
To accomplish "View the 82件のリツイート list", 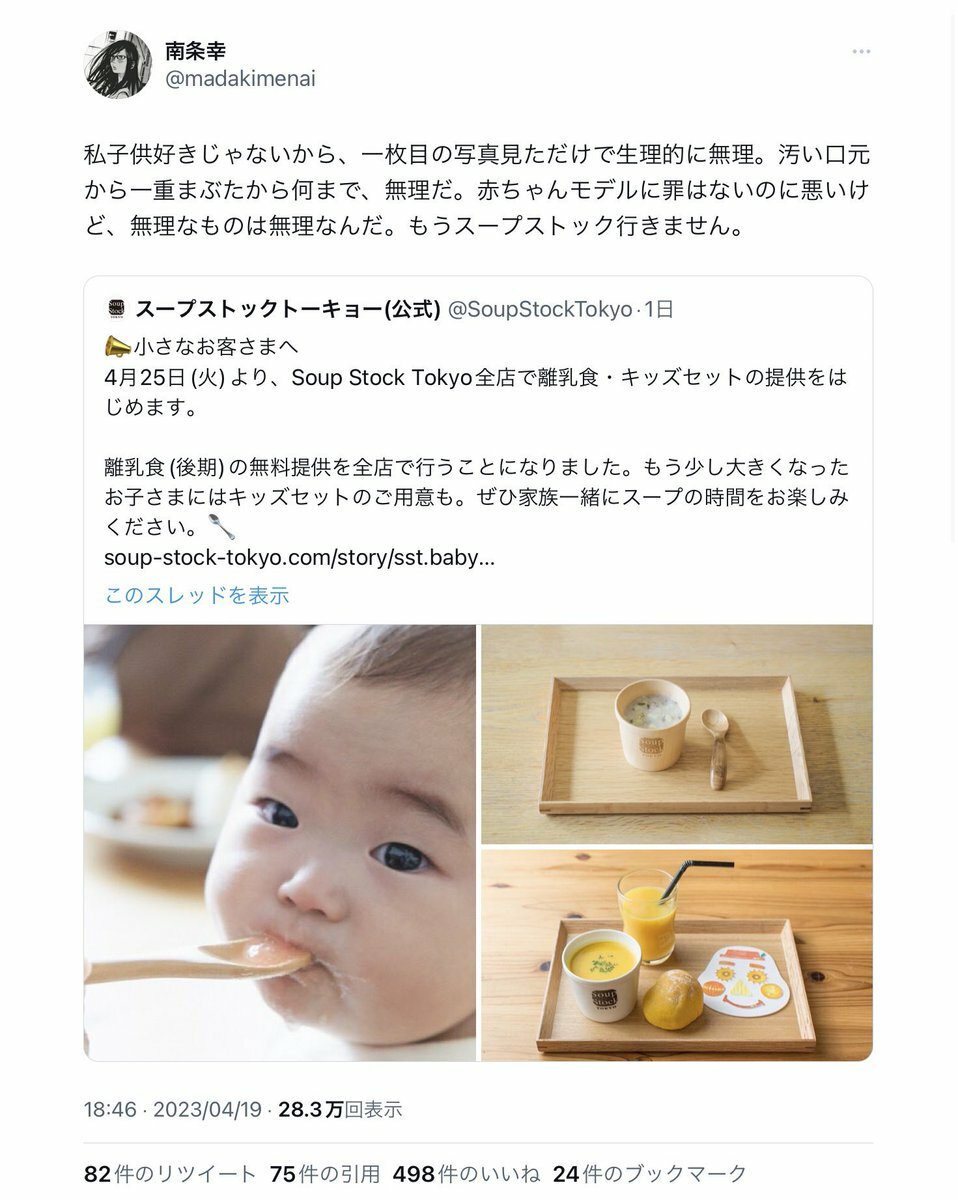I will coord(170,1174).
